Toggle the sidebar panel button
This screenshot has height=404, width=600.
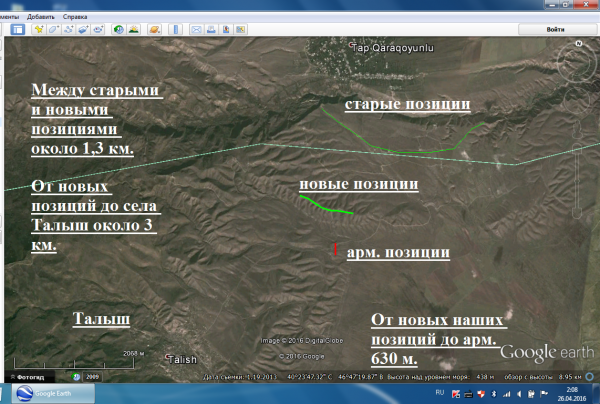(x=17, y=30)
